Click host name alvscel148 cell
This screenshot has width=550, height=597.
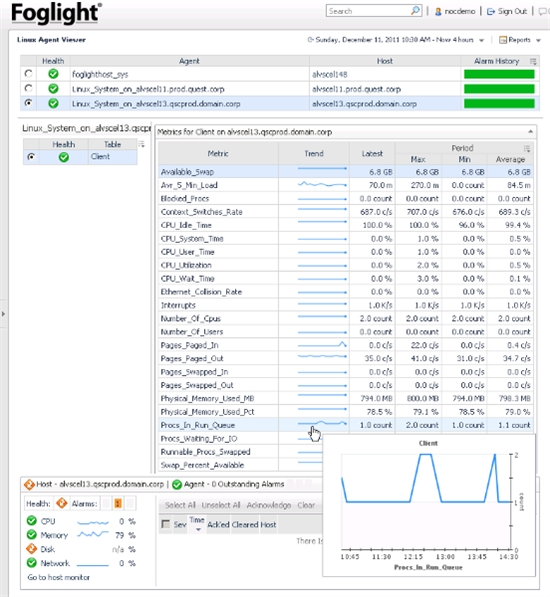pos(330,74)
